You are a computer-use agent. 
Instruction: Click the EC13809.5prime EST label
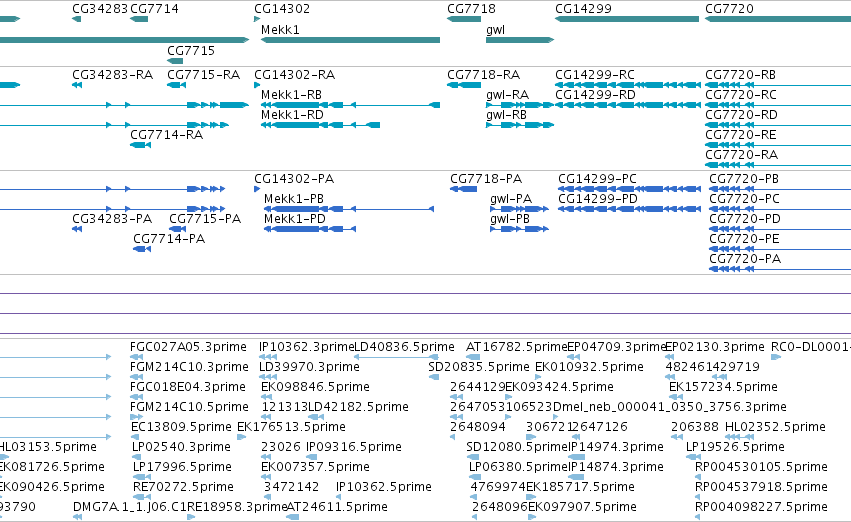[x=181, y=428]
